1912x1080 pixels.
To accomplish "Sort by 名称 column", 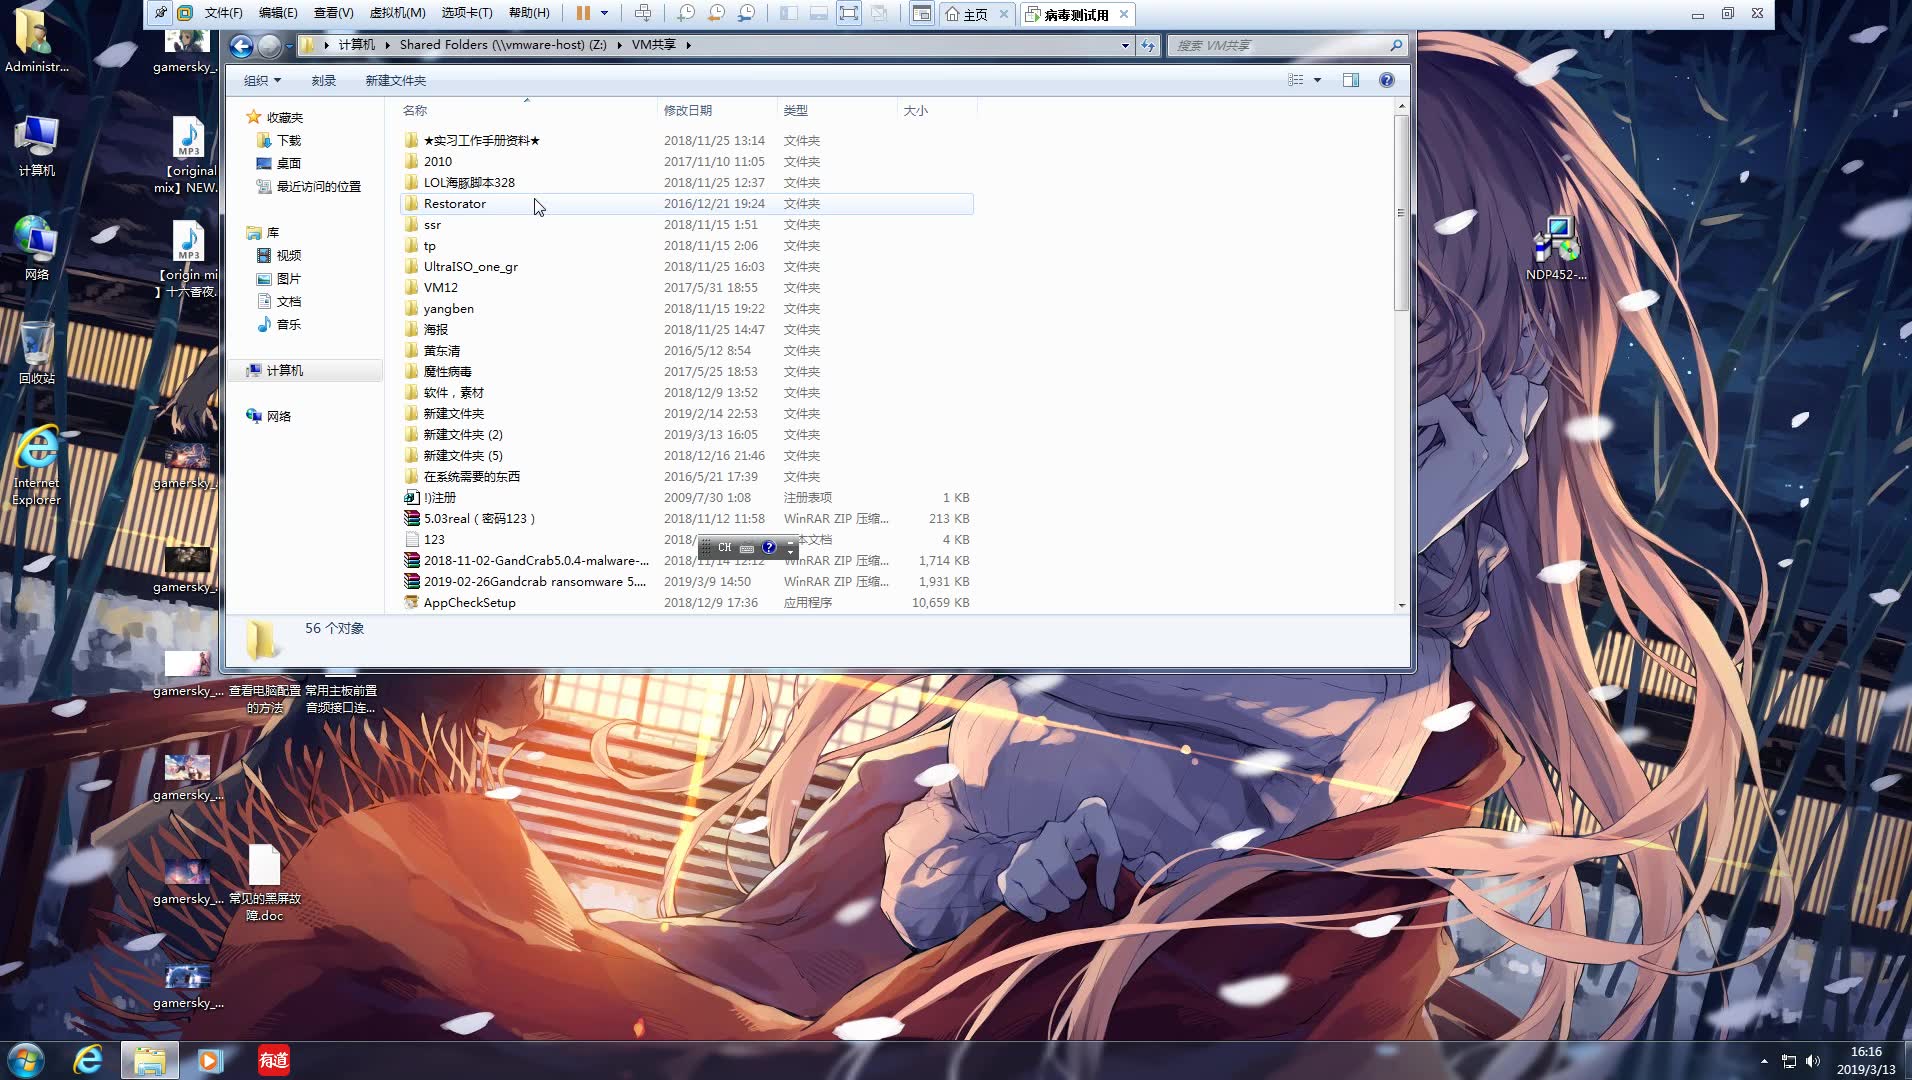I will click(x=529, y=110).
